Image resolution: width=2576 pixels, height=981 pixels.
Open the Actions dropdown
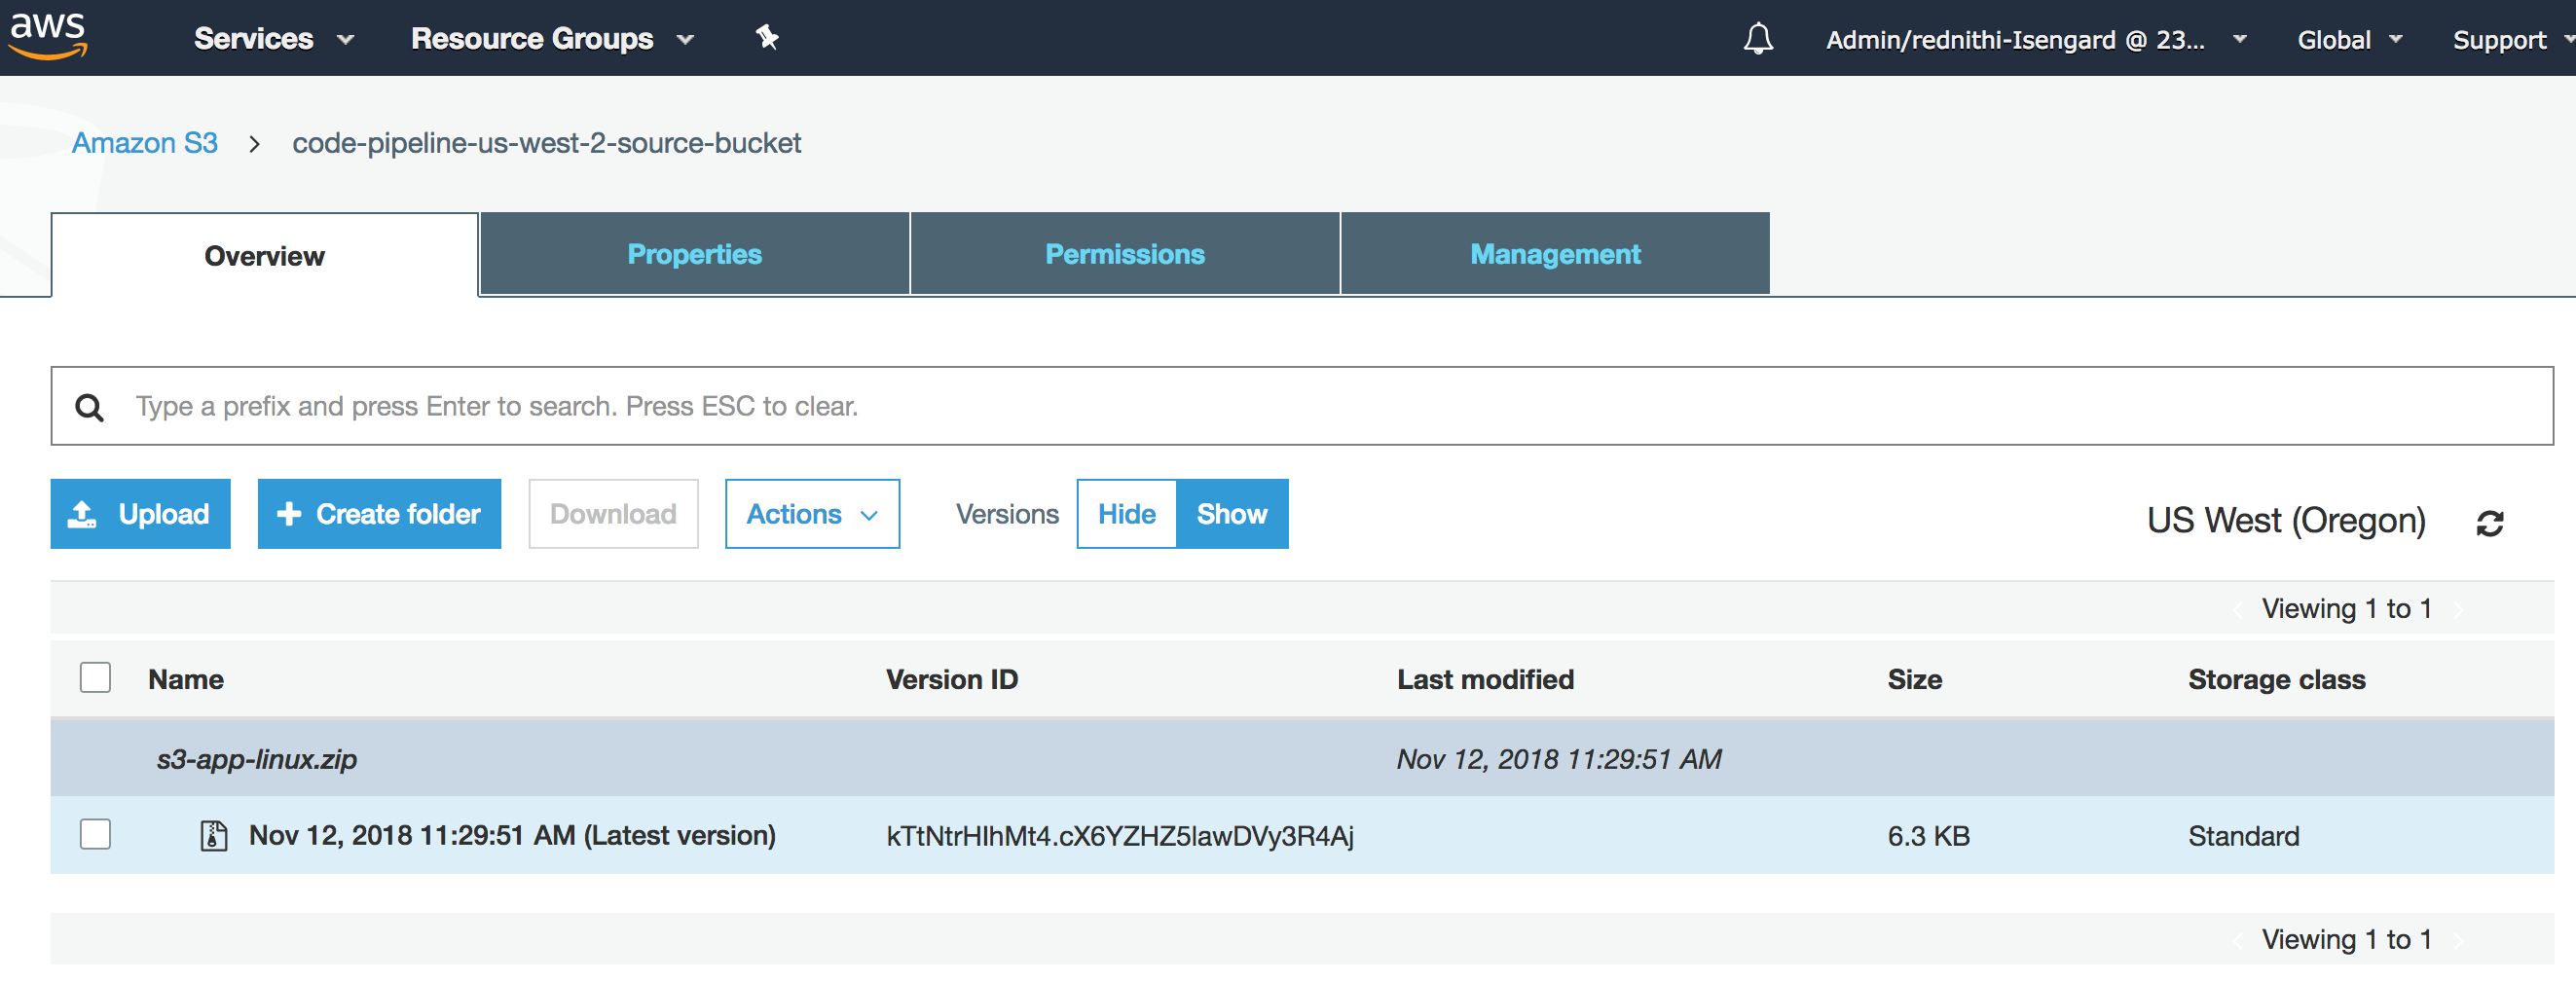pyautogui.click(x=812, y=514)
